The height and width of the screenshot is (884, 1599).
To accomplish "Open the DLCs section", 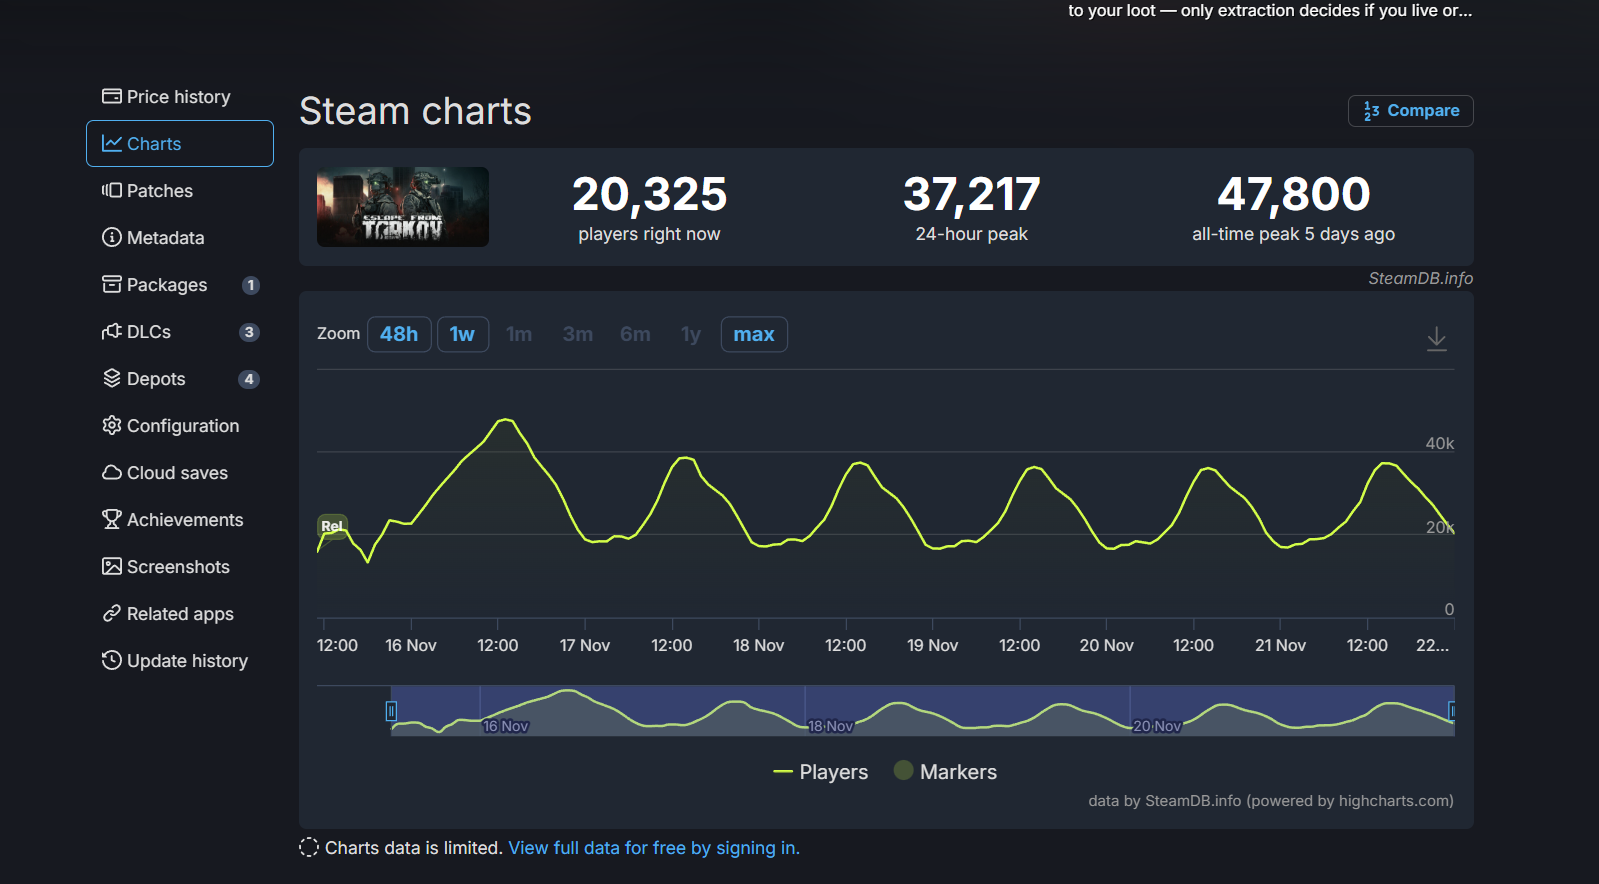I will 180,332.
